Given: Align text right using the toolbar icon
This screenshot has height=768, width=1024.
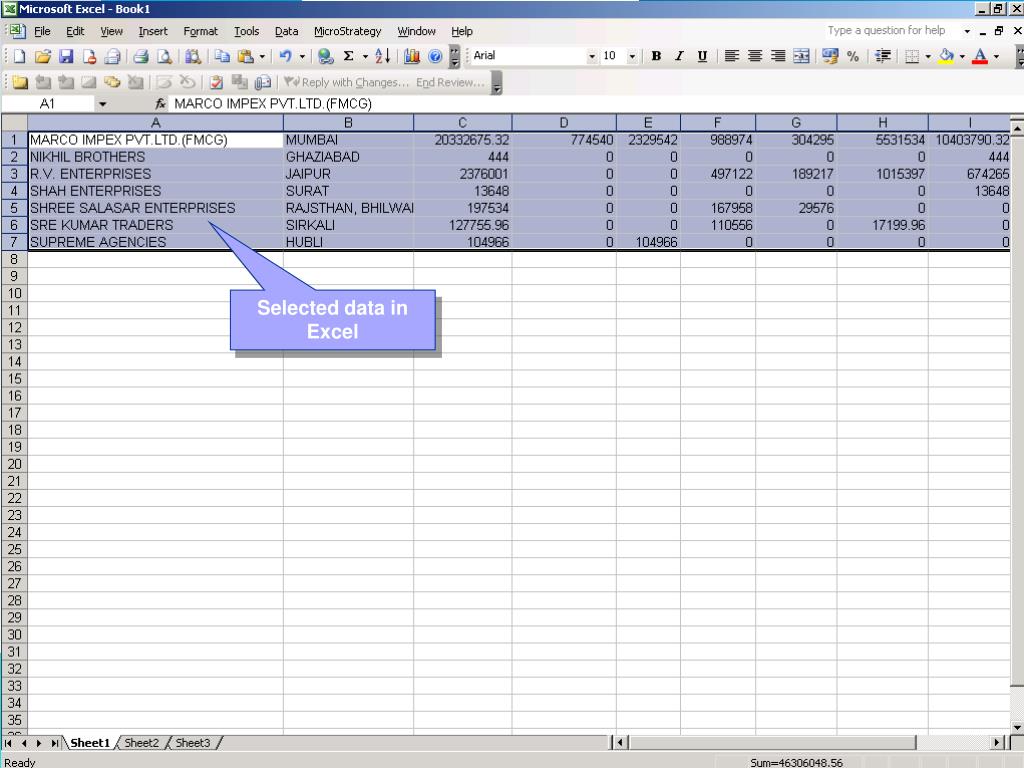Looking at the screenshot, I should [778, 56].
